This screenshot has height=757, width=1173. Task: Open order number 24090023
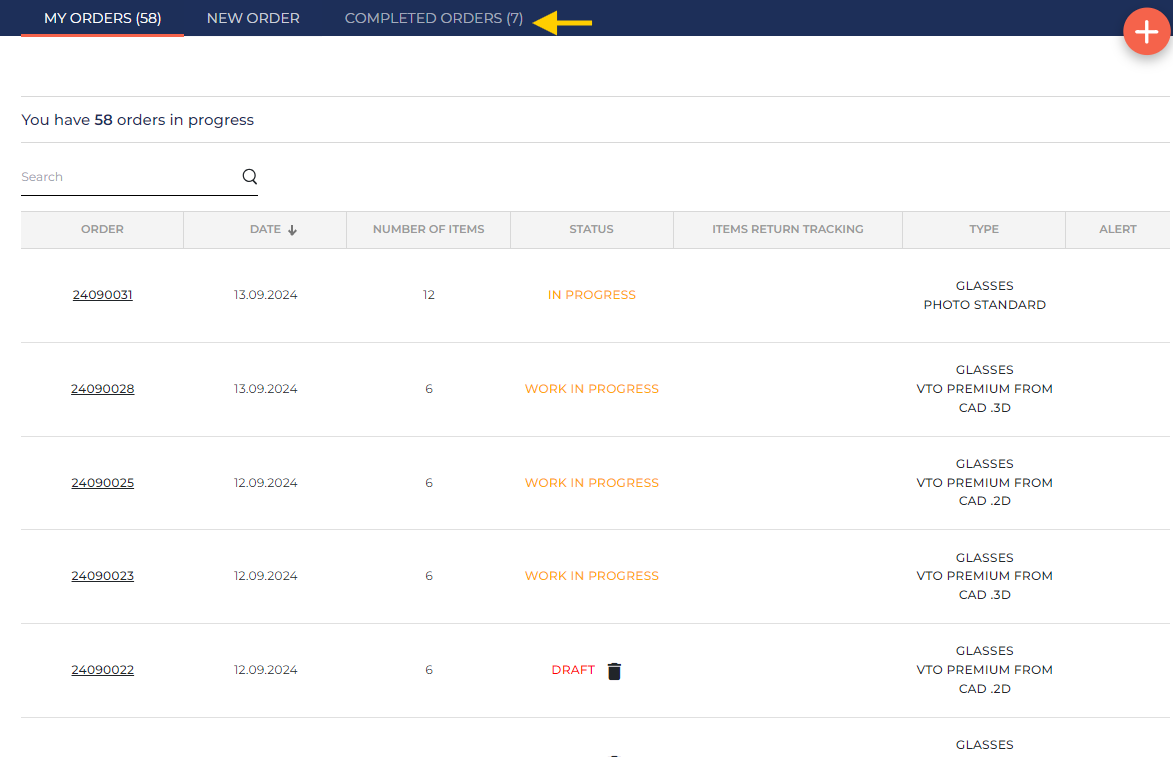[102, 576]
